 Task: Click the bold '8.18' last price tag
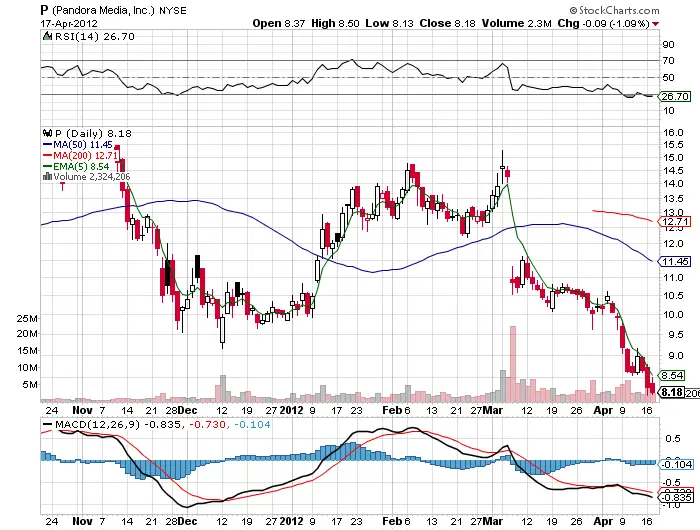(672, 392)
